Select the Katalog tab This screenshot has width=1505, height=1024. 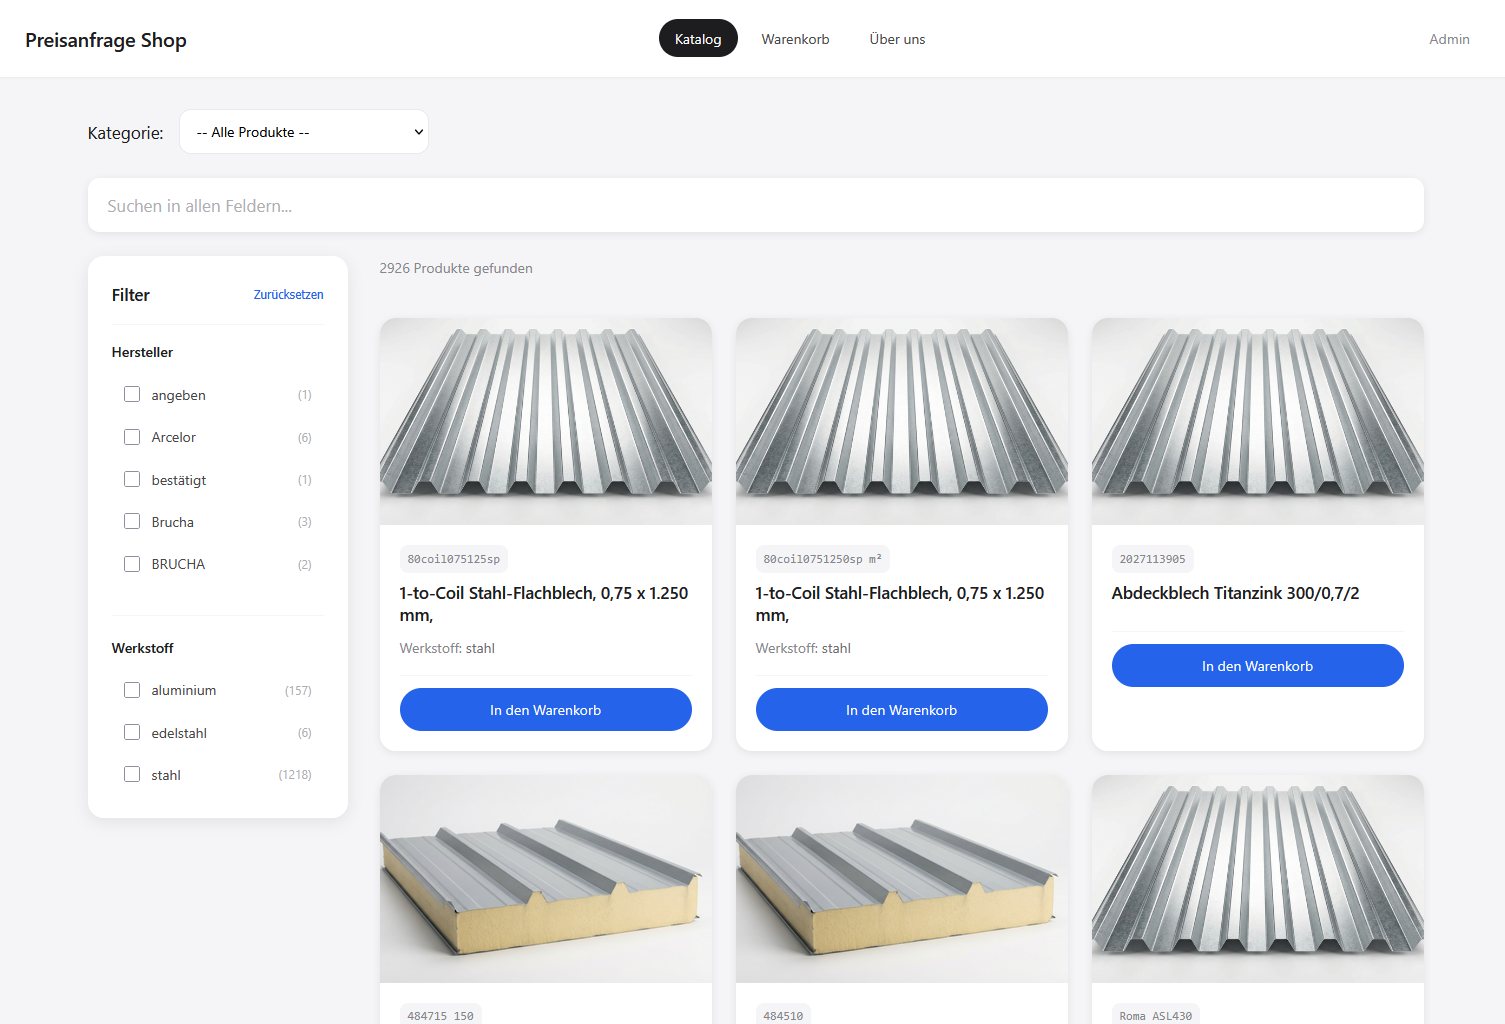pos(698,39)
